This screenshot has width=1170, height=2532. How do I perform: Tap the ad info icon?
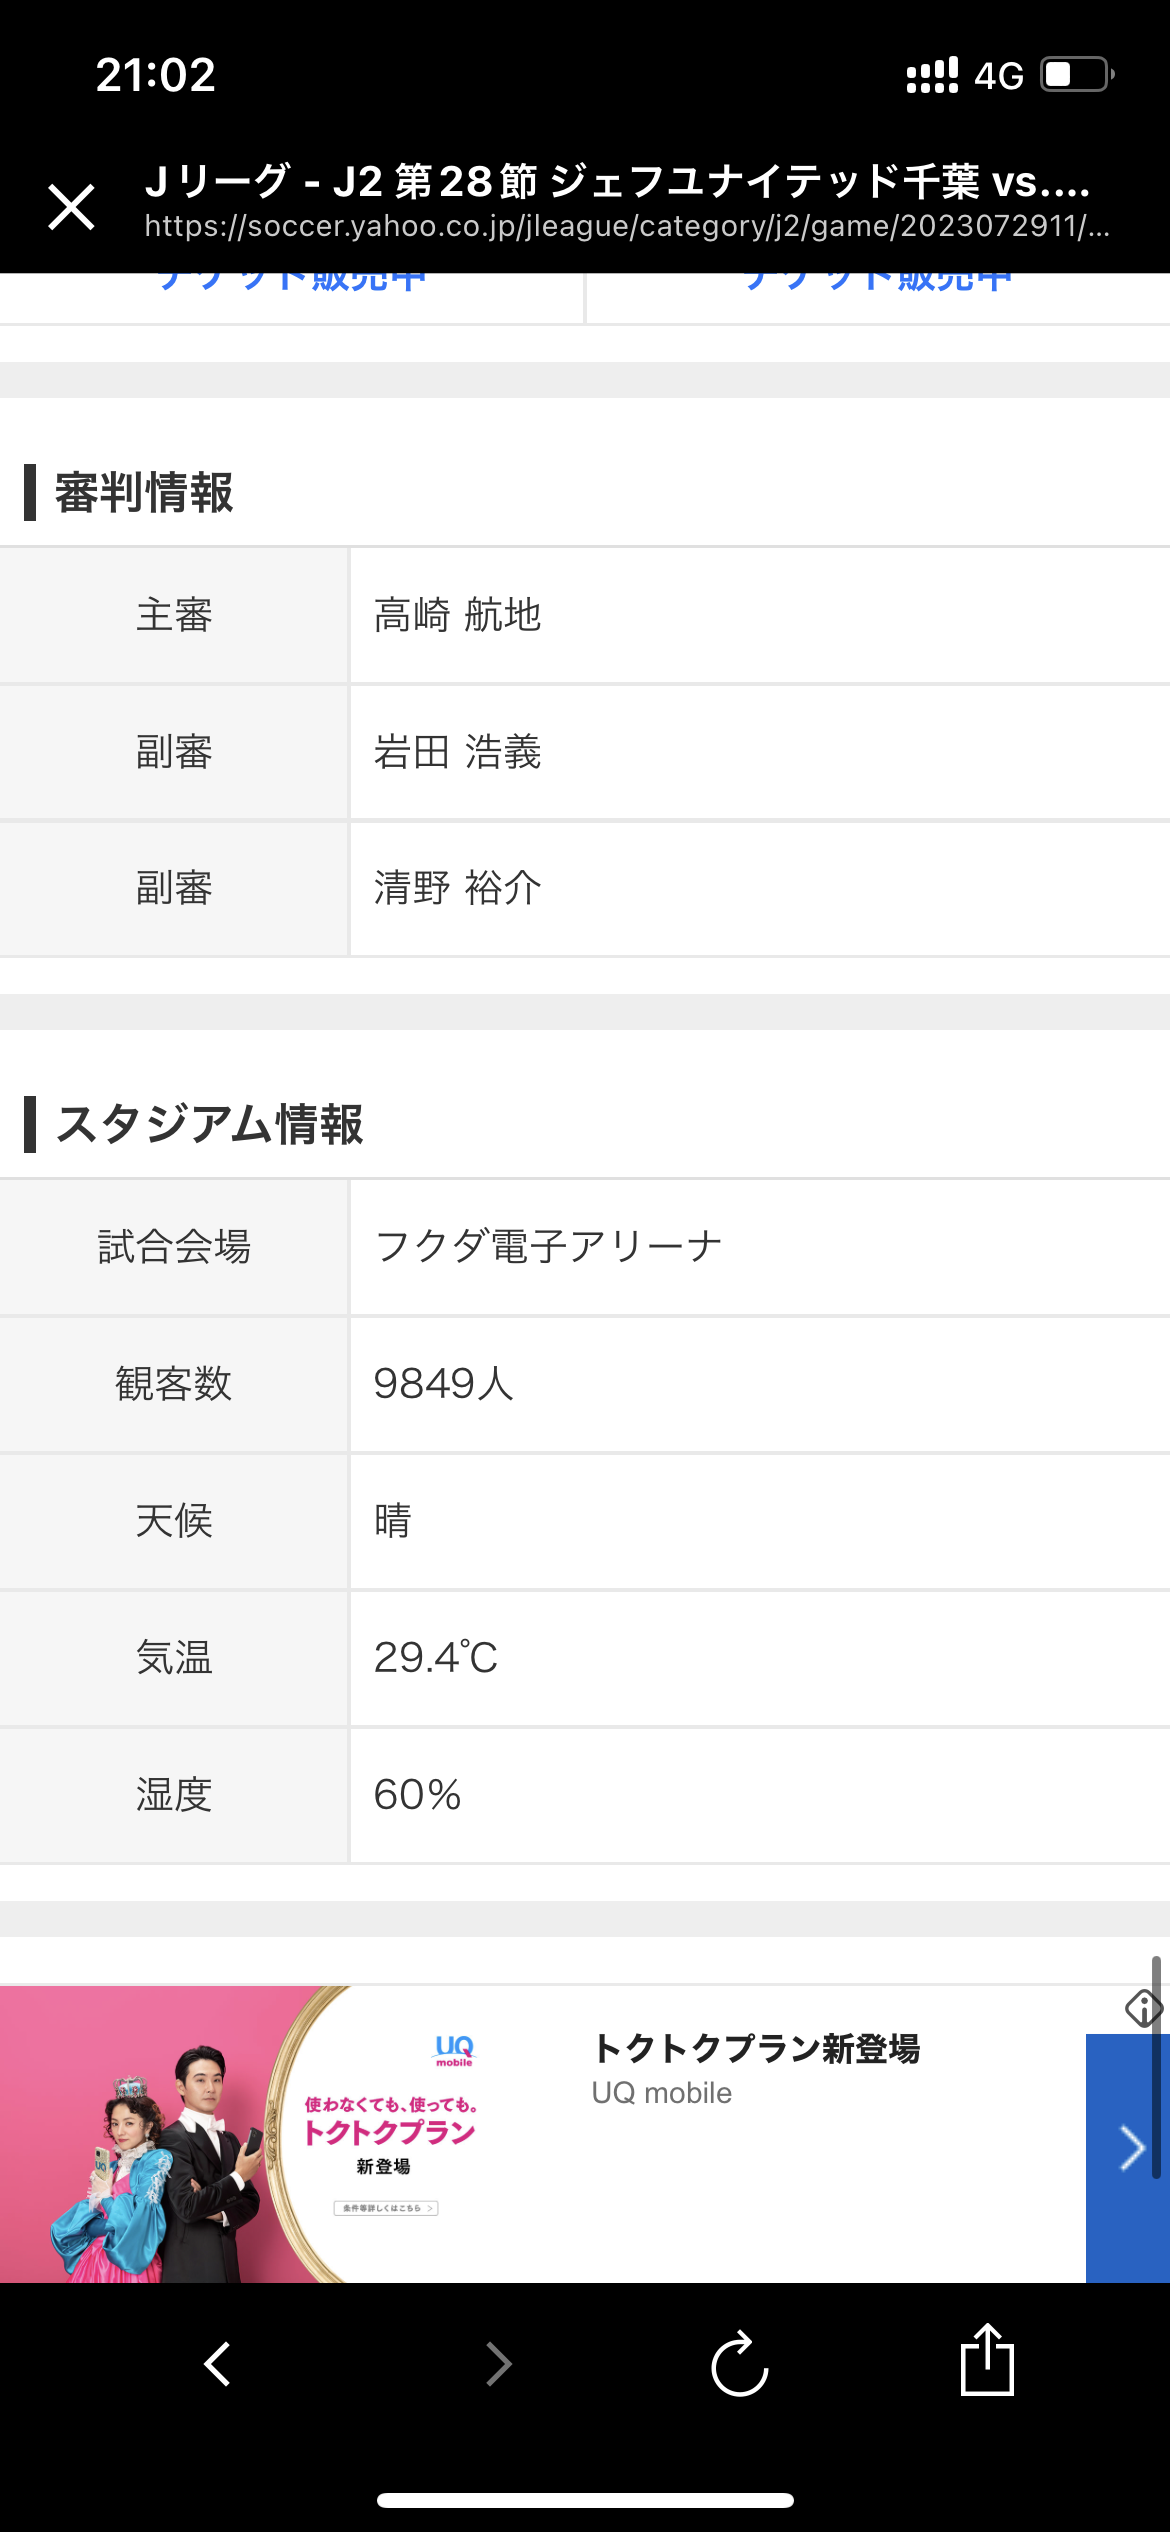click(x=1143, y=2007)
